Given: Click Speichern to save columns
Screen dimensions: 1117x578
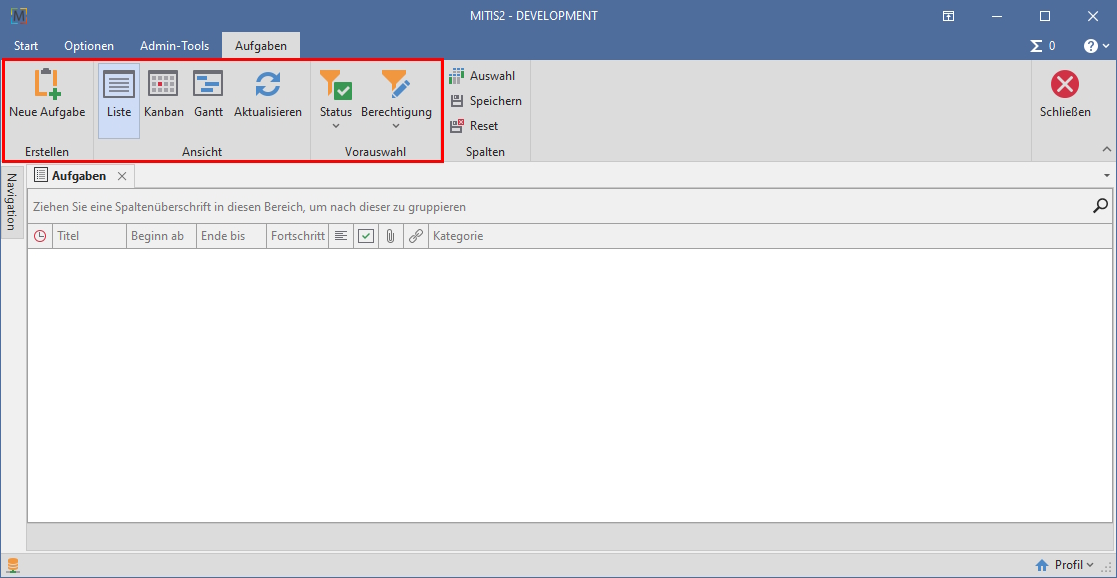Looking at the screenshot, I should [486, 101].
